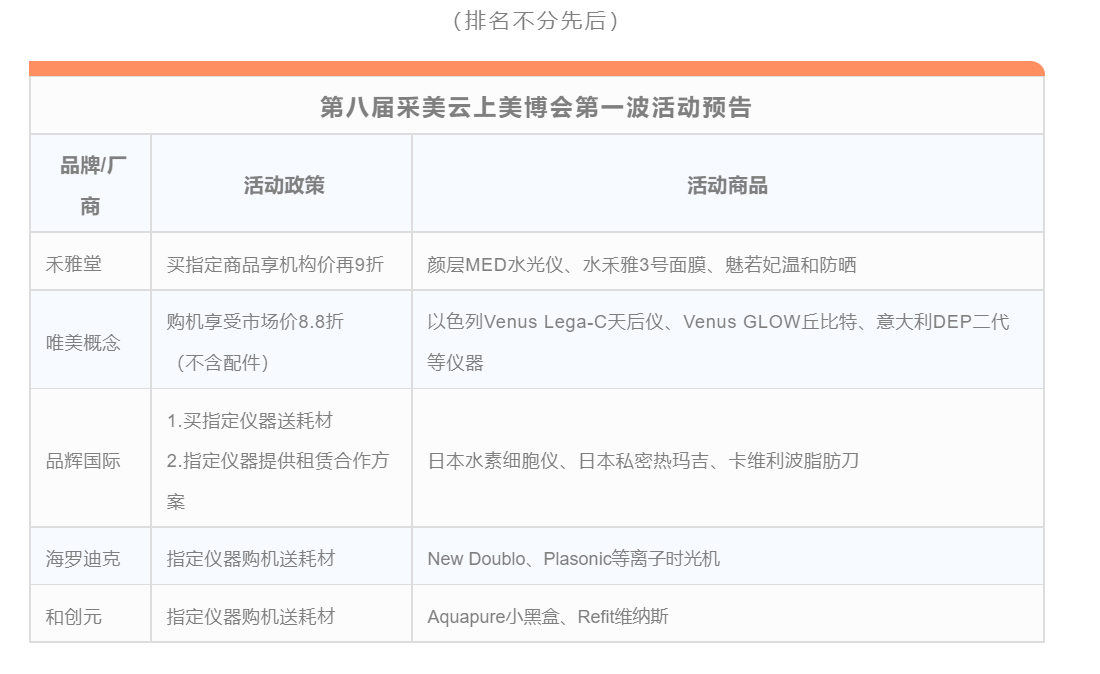Click product text starting with 以色列Venus Lega-C天后仪

tap(718, 322)
